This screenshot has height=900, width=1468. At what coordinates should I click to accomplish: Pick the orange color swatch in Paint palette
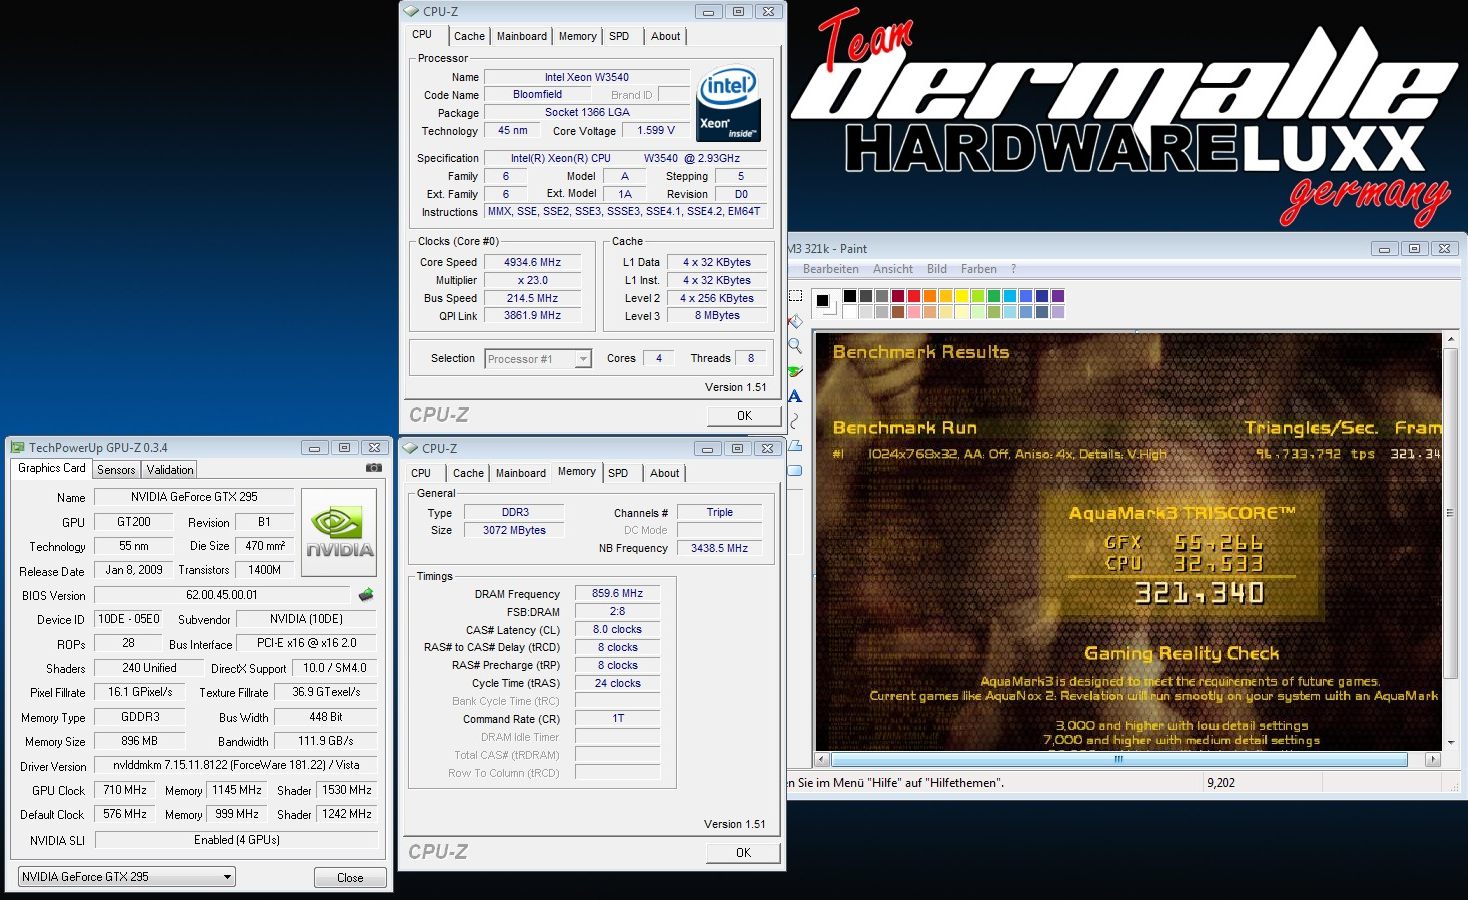point(930,296)
